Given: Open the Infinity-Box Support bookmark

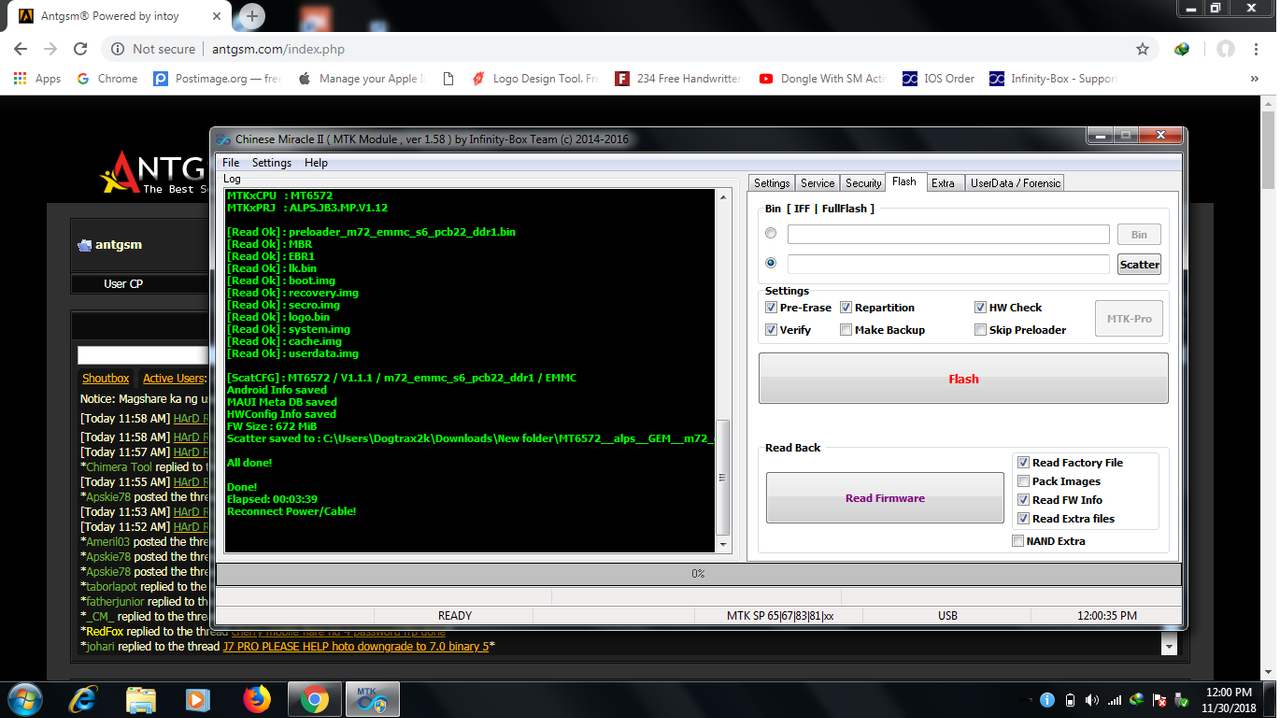Looking at the screenshot, I should click(x=1052, y=78).
